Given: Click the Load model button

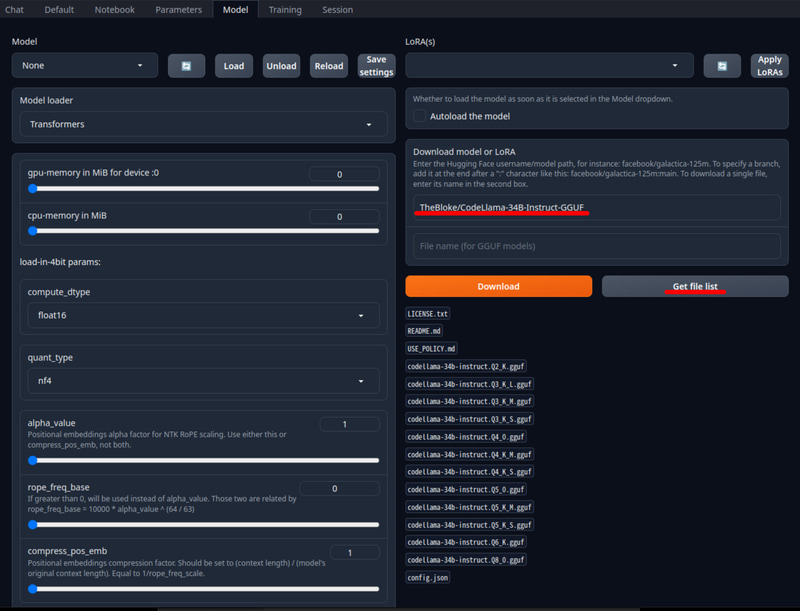Looking at the screenshot, I should (234, 66).
